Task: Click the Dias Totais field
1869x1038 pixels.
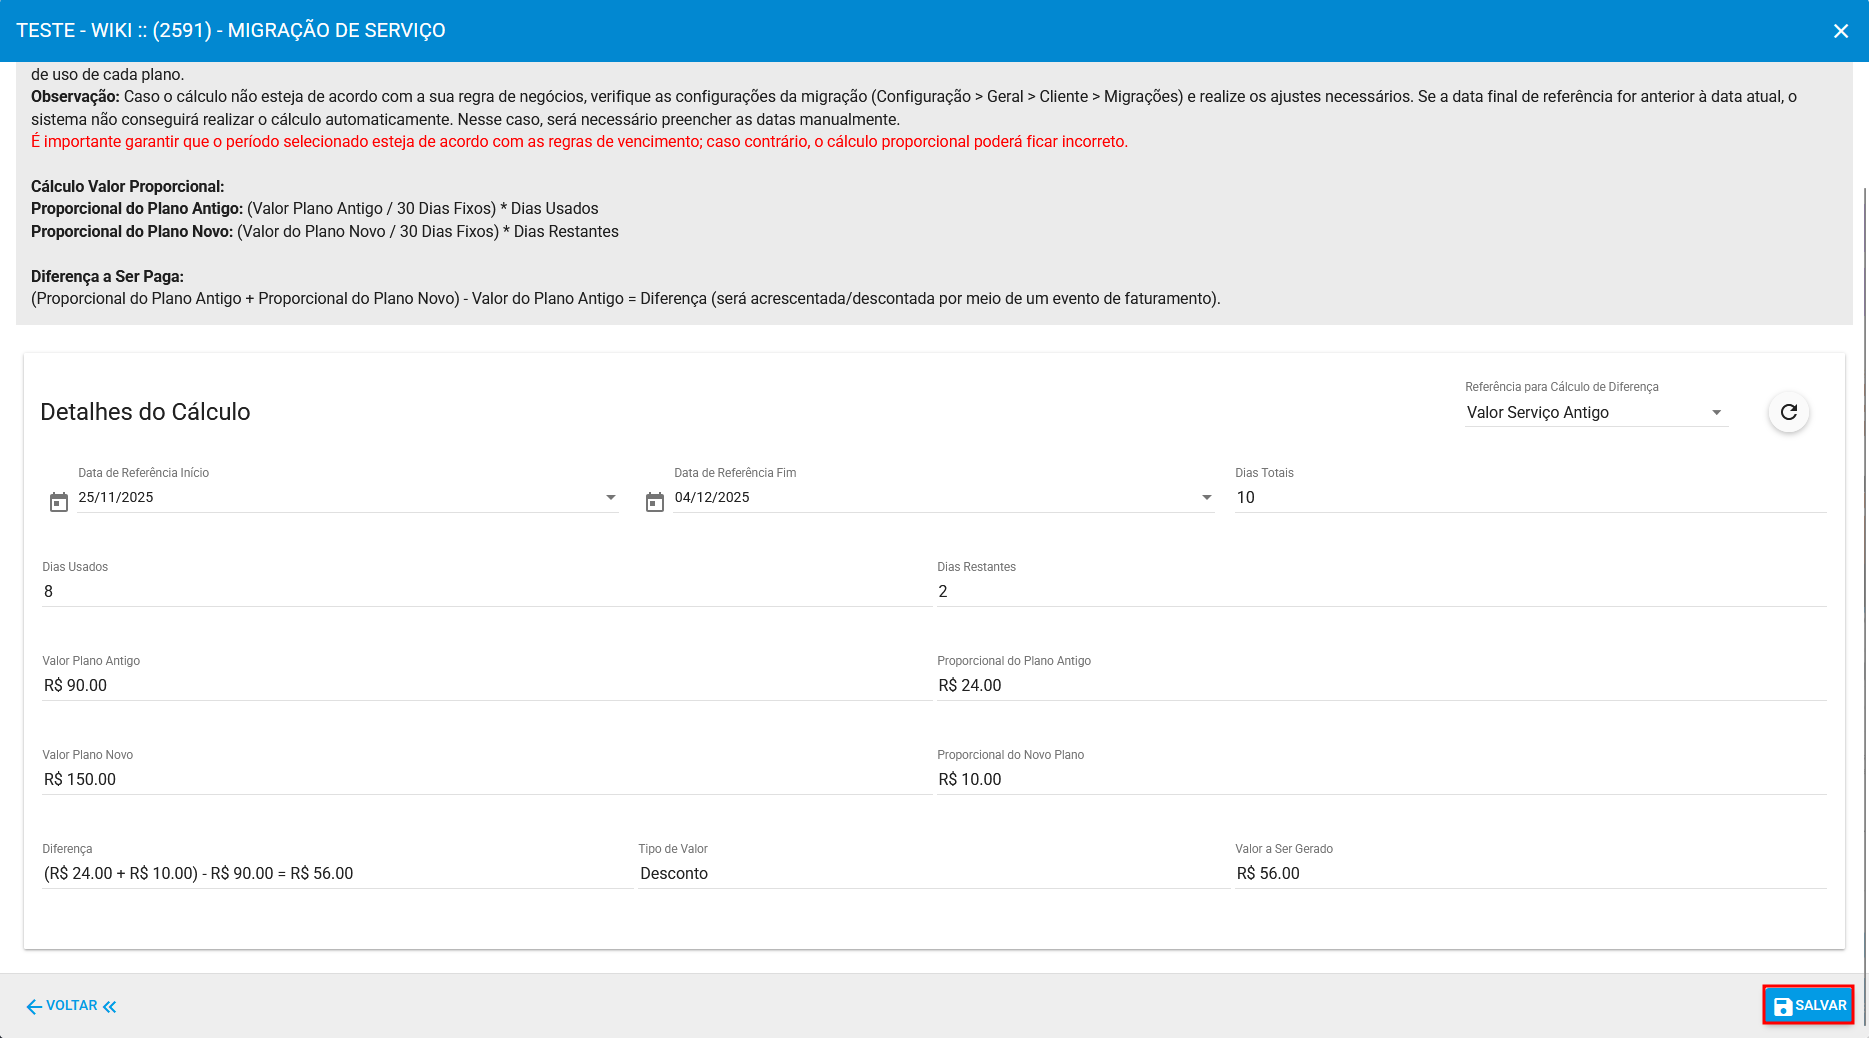Action: pyautogui.click(x=1530, y=498)
